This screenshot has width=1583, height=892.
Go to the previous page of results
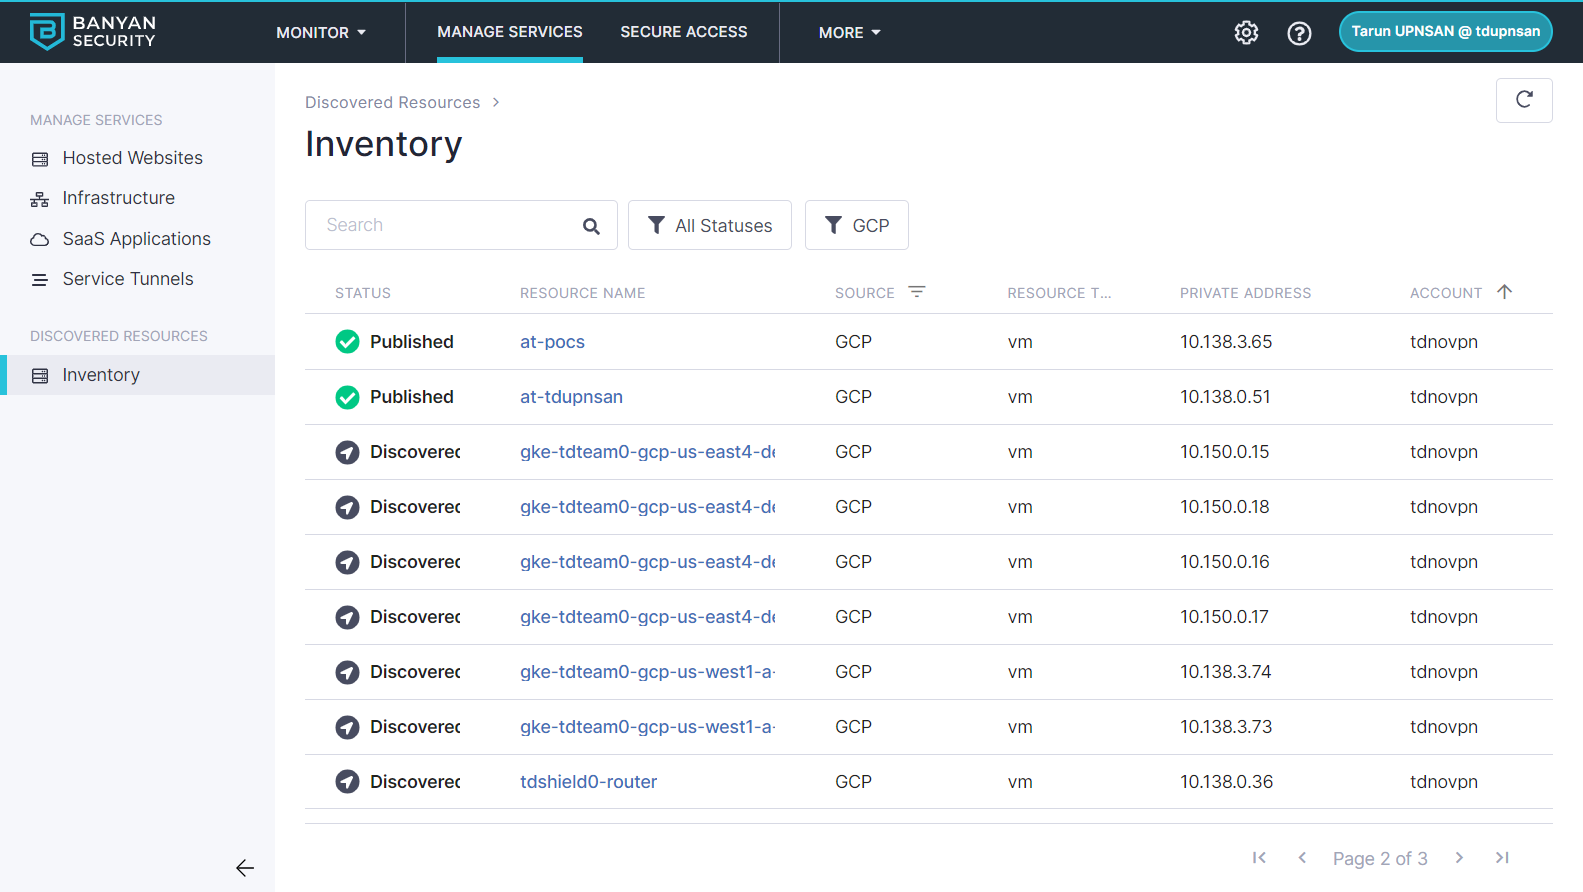point(1302,858)
